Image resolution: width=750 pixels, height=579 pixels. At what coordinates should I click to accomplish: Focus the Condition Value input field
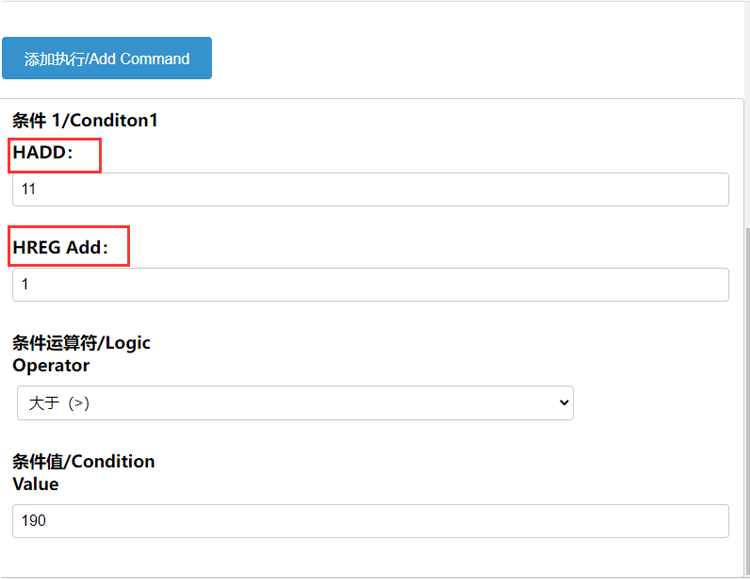click(x=370, y=521)
